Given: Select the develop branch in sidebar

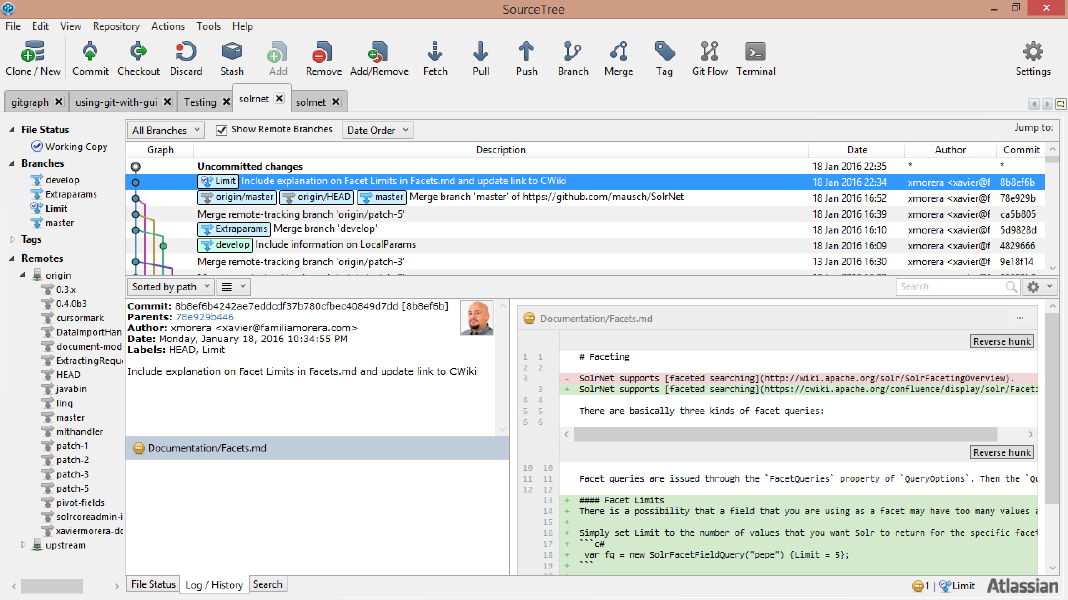Looking at the screenshot, I should (x=62, y=180).
